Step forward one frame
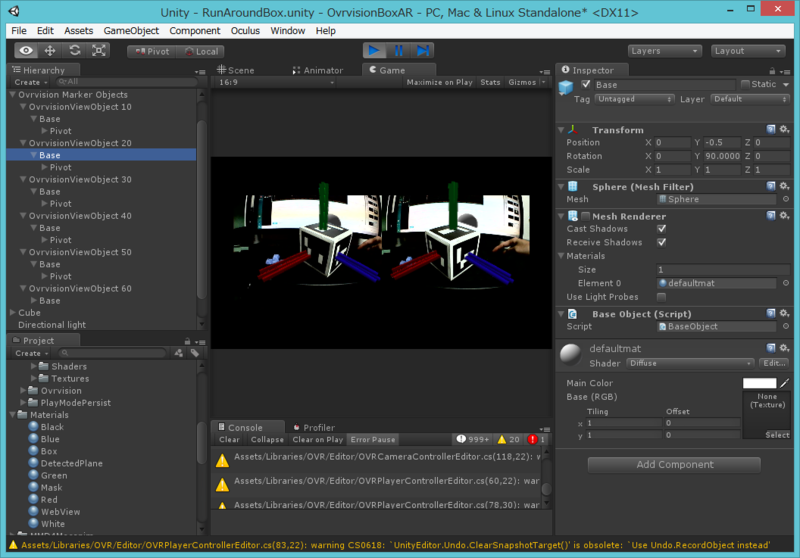The height and width of the screenshot is (558, 800). point(422,50)
